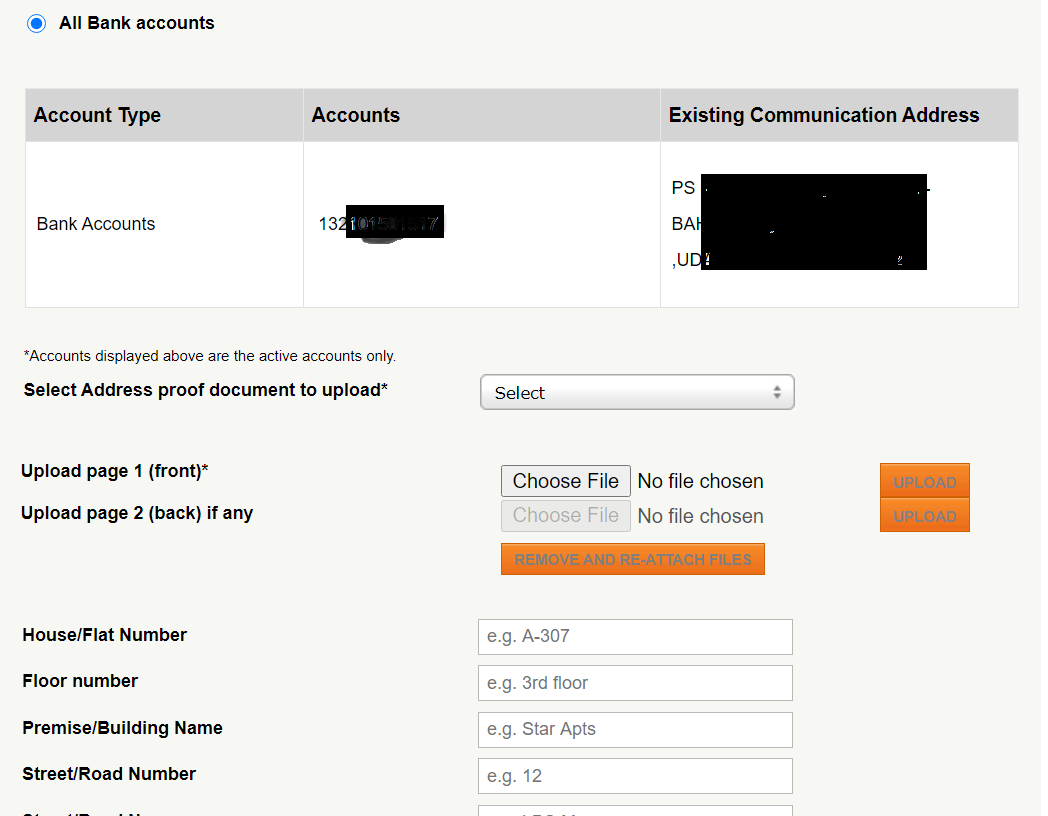Viewport: 1048px width, 816px height.
Task: Click the dropdown stepper arrows beside Select
Action: (x=777, y=392)
